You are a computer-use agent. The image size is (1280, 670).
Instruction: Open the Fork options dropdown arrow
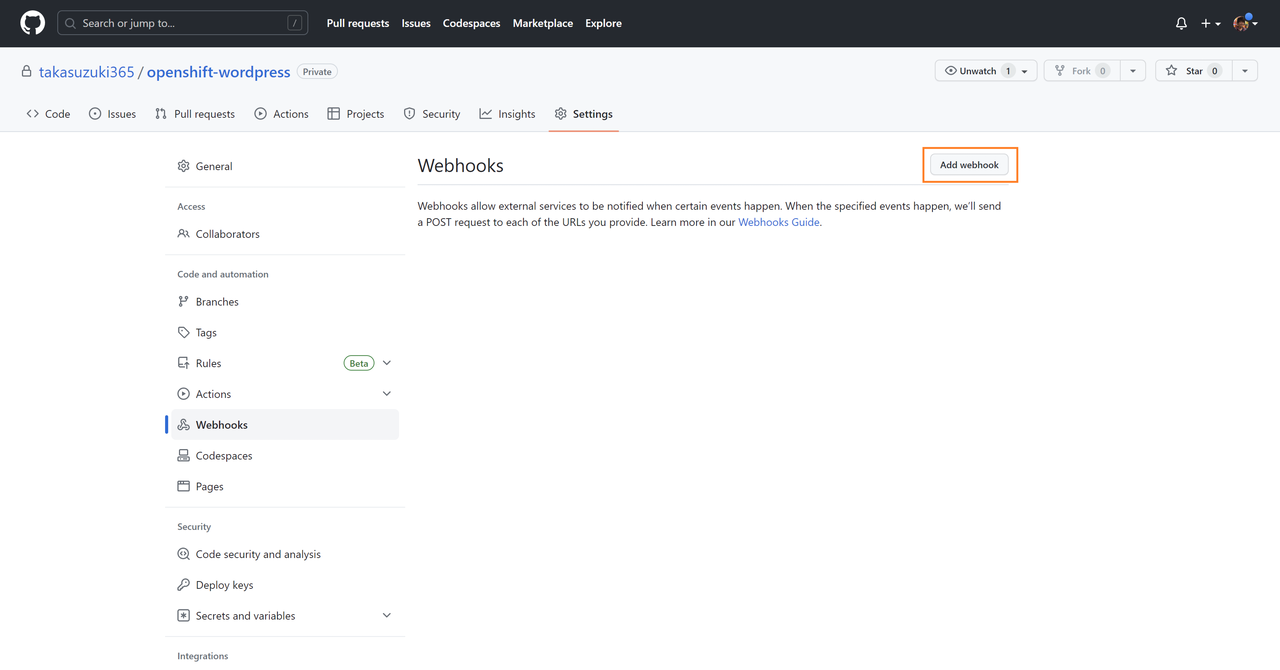(x=1133, y=71)
